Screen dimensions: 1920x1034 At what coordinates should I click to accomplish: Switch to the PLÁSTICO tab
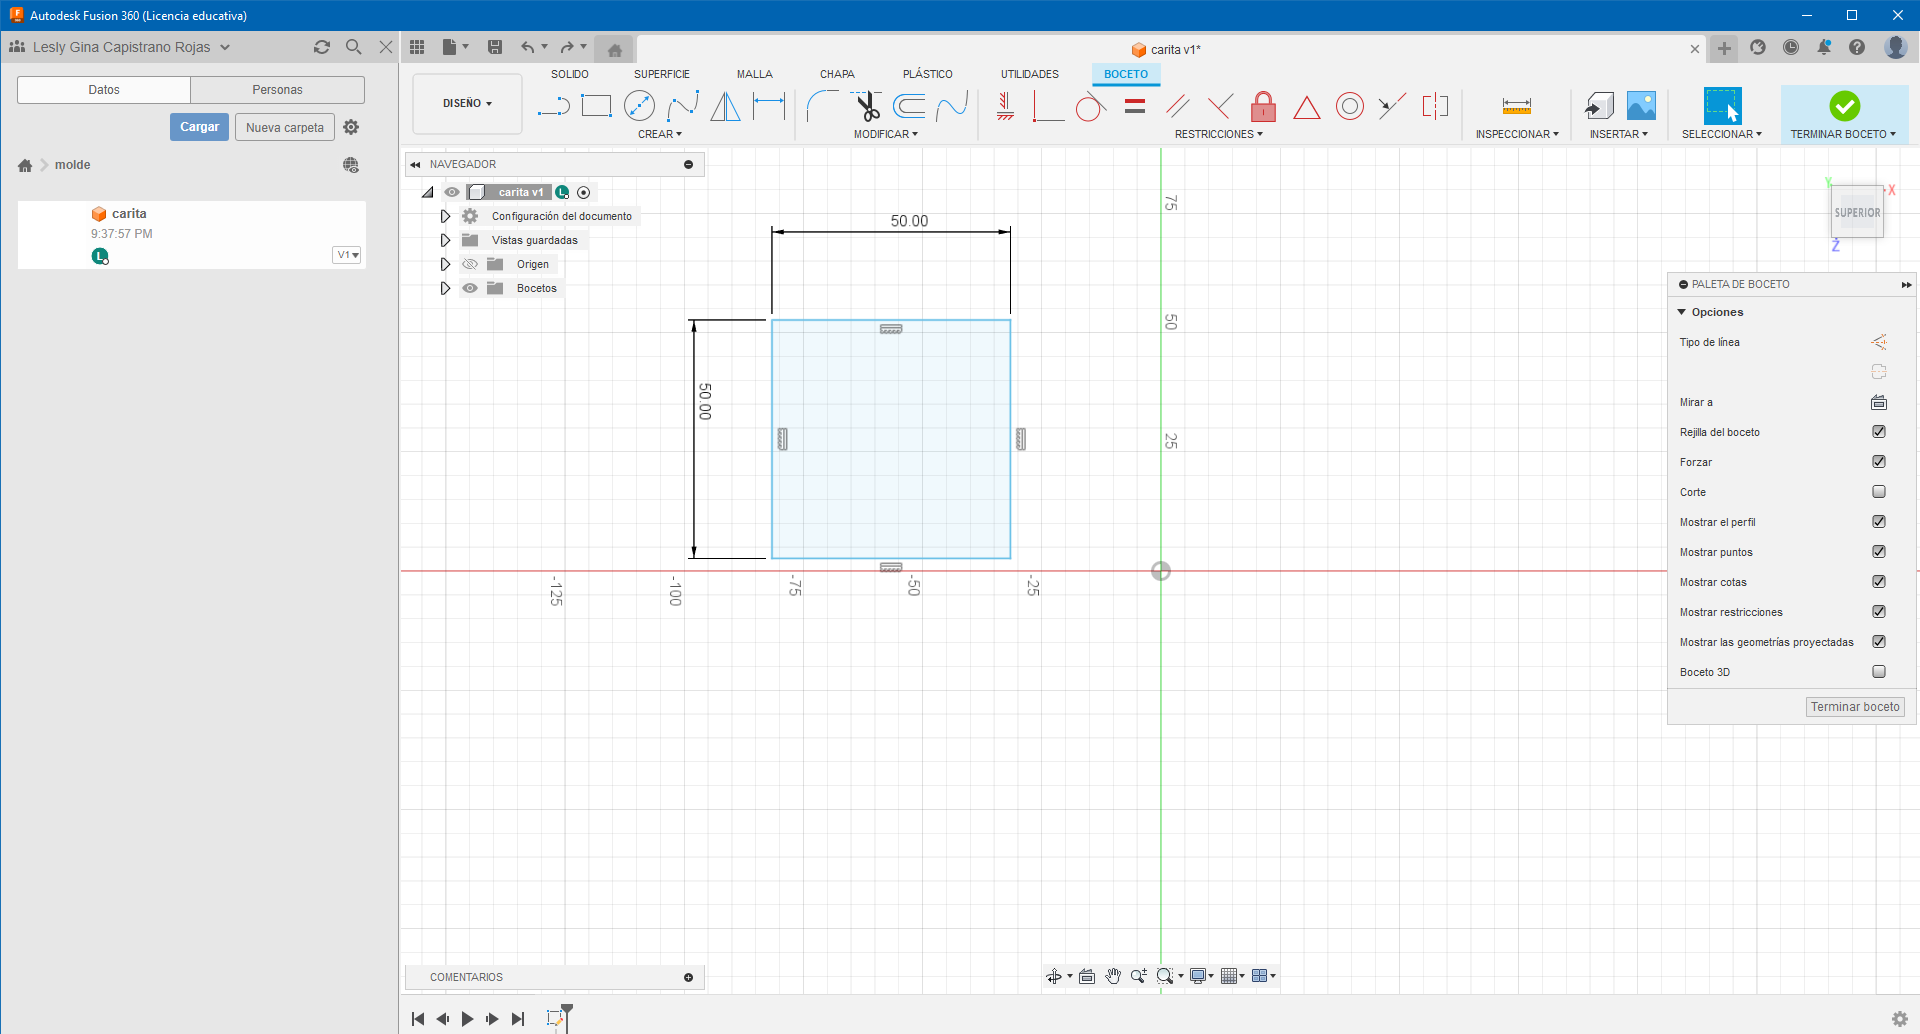tap(928, 74)
